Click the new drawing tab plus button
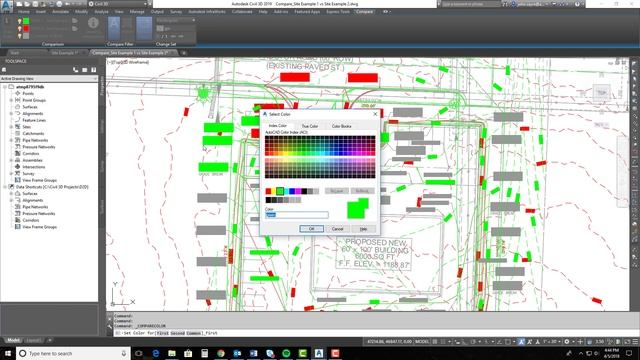This screenshot has width=640, height=360. [184, 53]
